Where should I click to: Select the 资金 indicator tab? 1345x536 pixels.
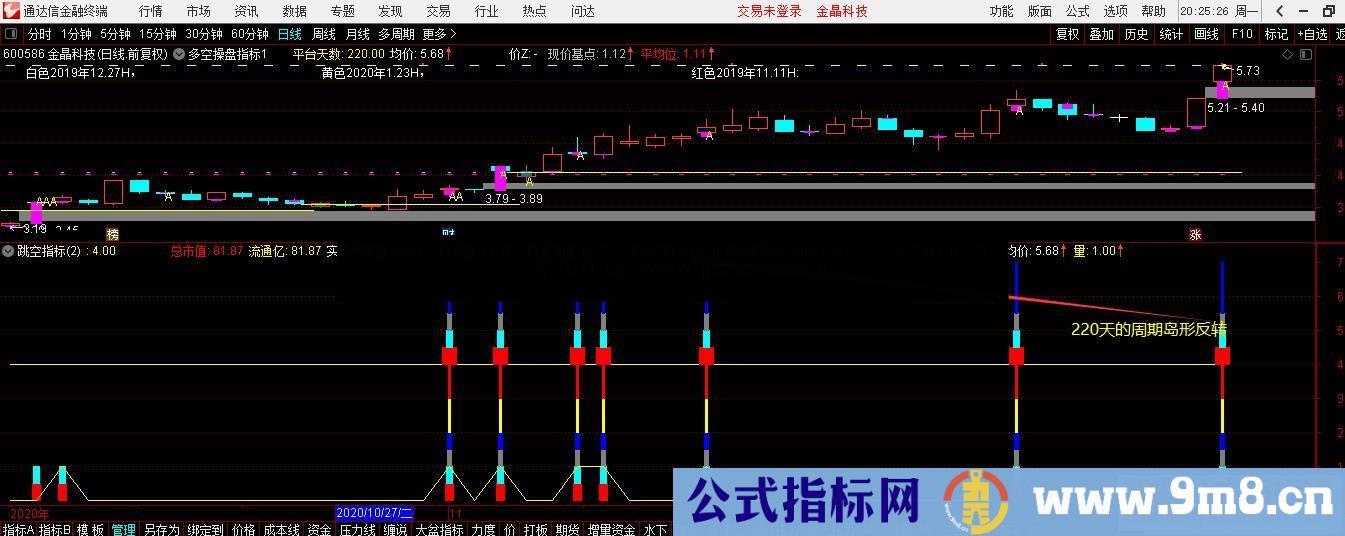click(x=319, y=529)
